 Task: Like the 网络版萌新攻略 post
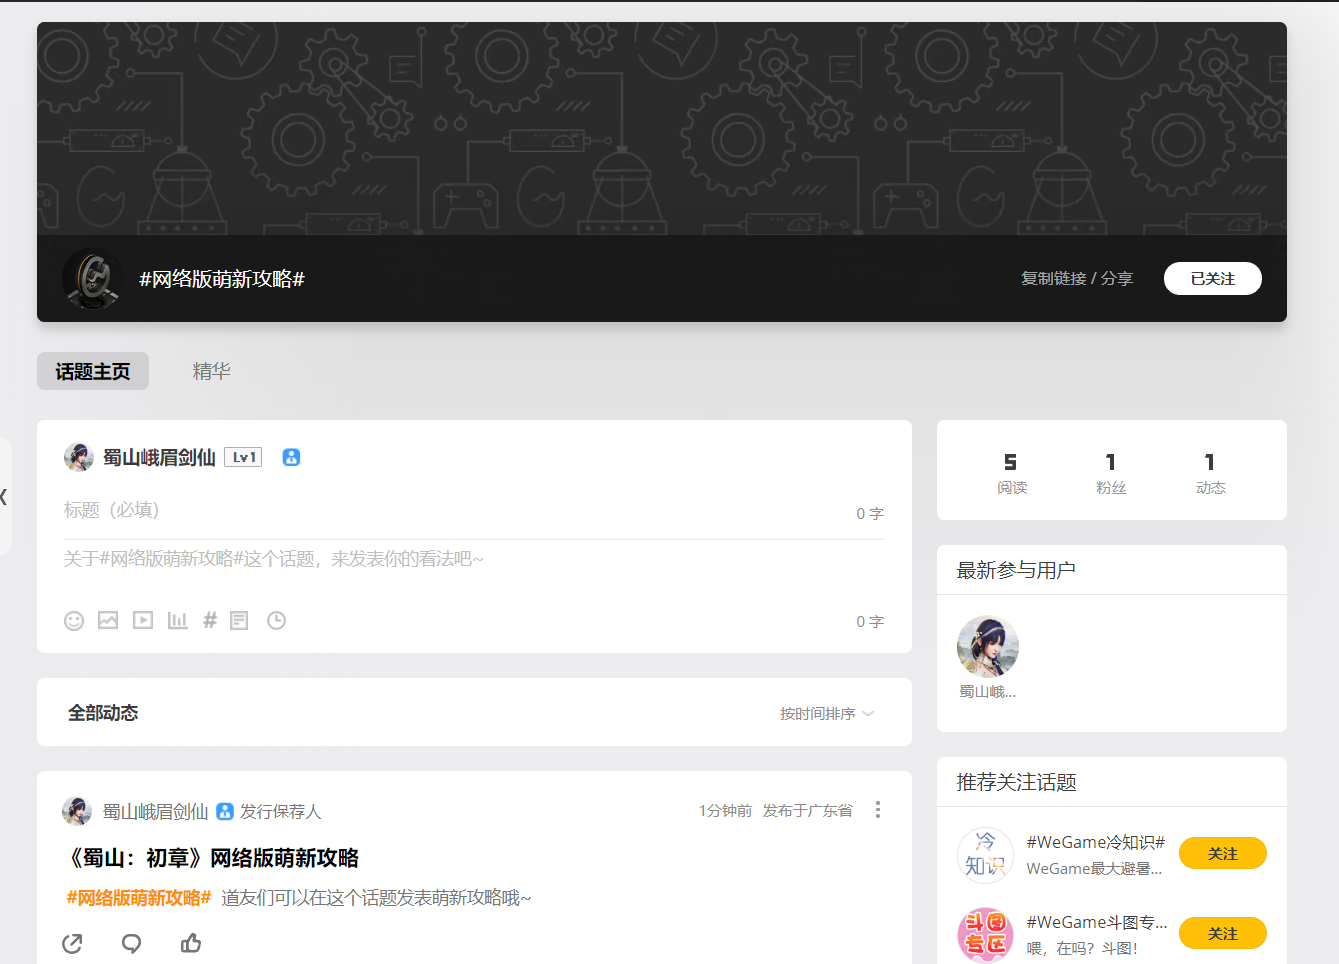coord(191,943)
